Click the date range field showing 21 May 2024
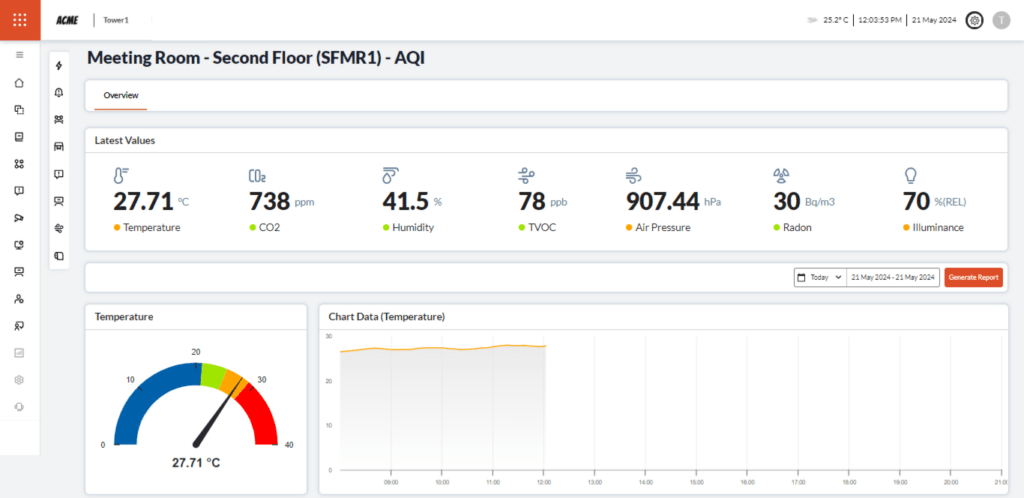This screenshot has height=498, width=1024. [891, 277]
